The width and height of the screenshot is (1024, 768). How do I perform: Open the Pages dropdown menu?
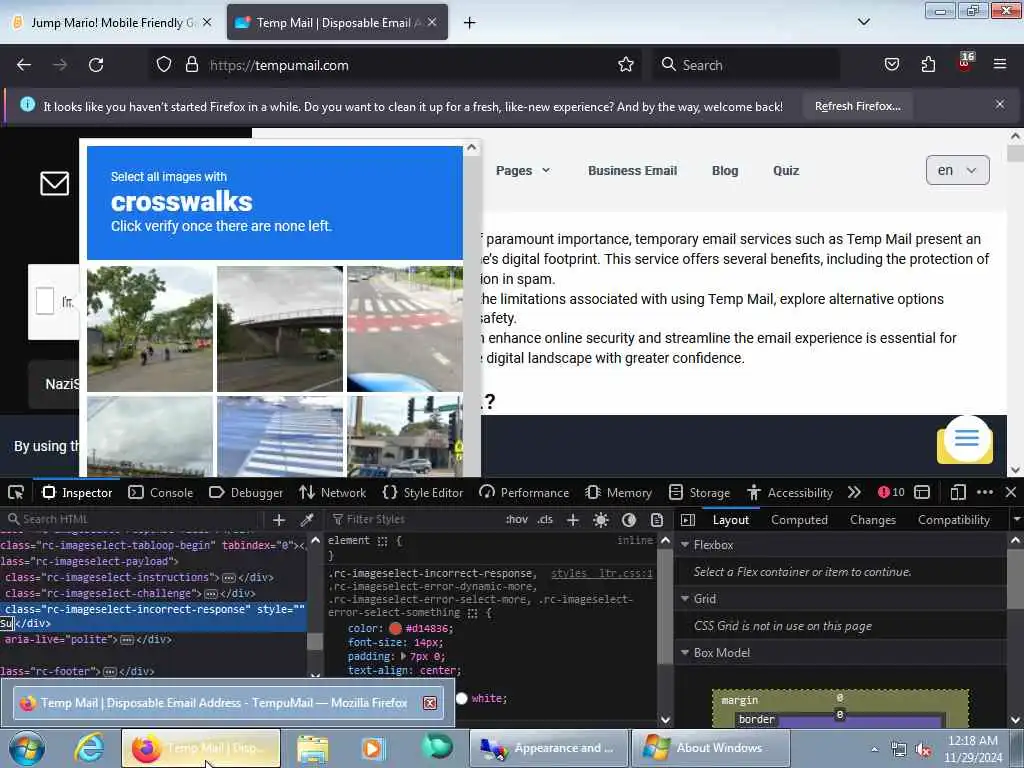(x=522, y=170)
